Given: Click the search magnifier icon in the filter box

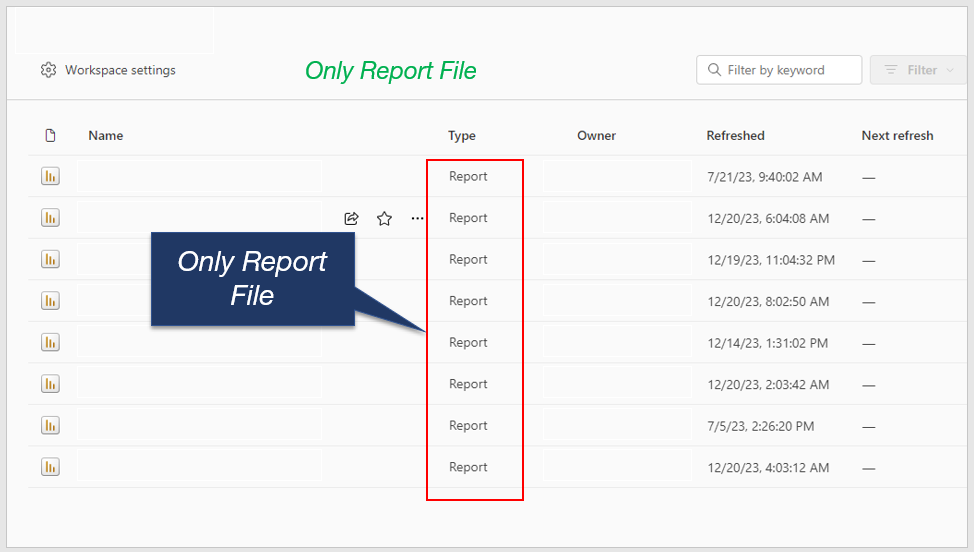Looking at the screenshot, I should [714, 70].
